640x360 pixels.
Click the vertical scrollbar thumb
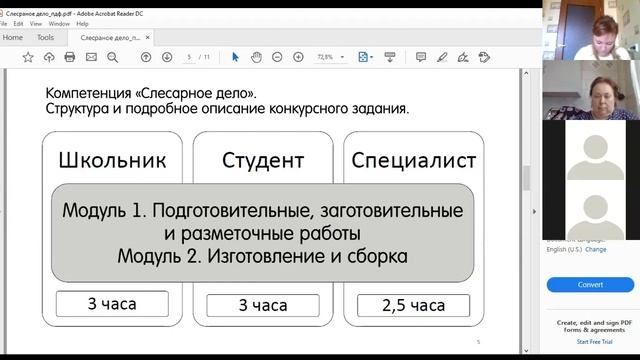pos(526,178)
